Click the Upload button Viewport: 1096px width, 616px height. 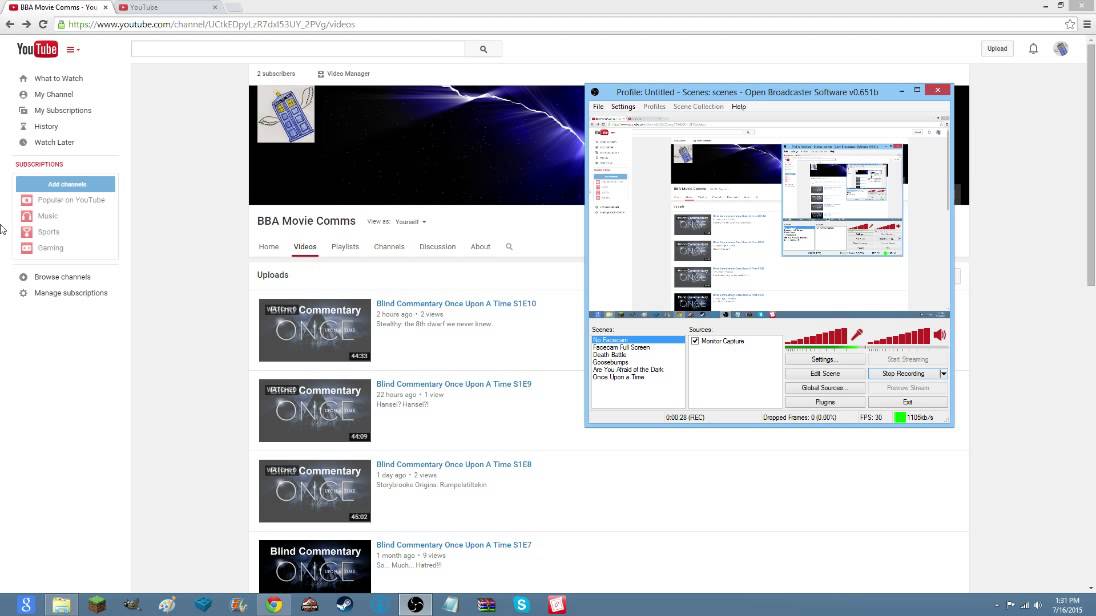point(997,48)
